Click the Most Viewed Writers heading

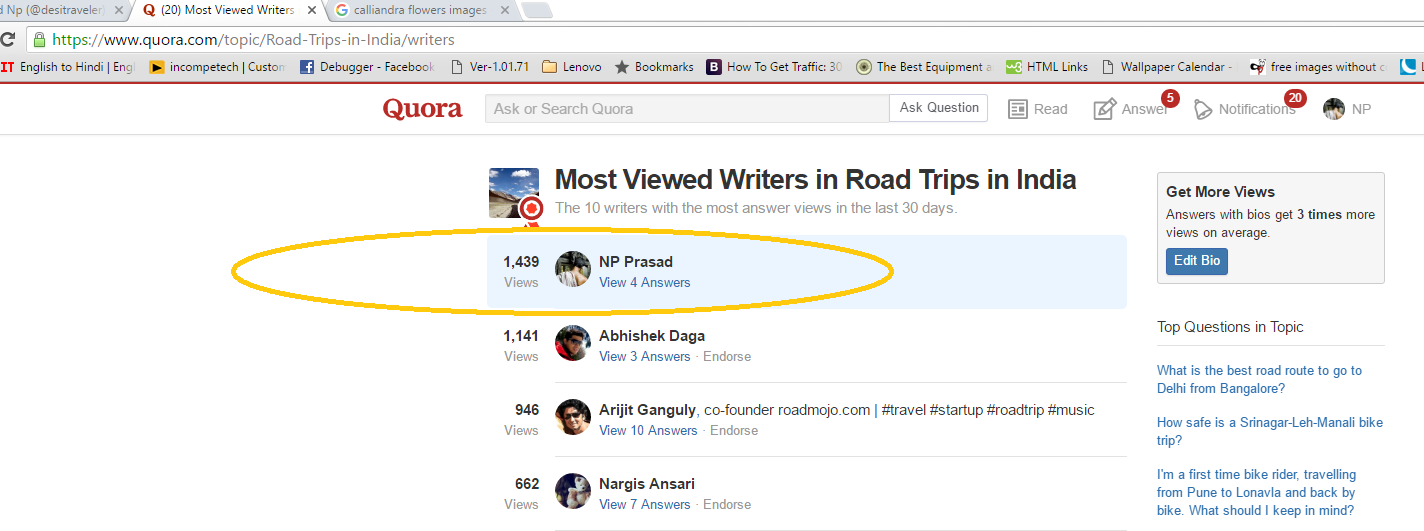click(x=815, y=180)
